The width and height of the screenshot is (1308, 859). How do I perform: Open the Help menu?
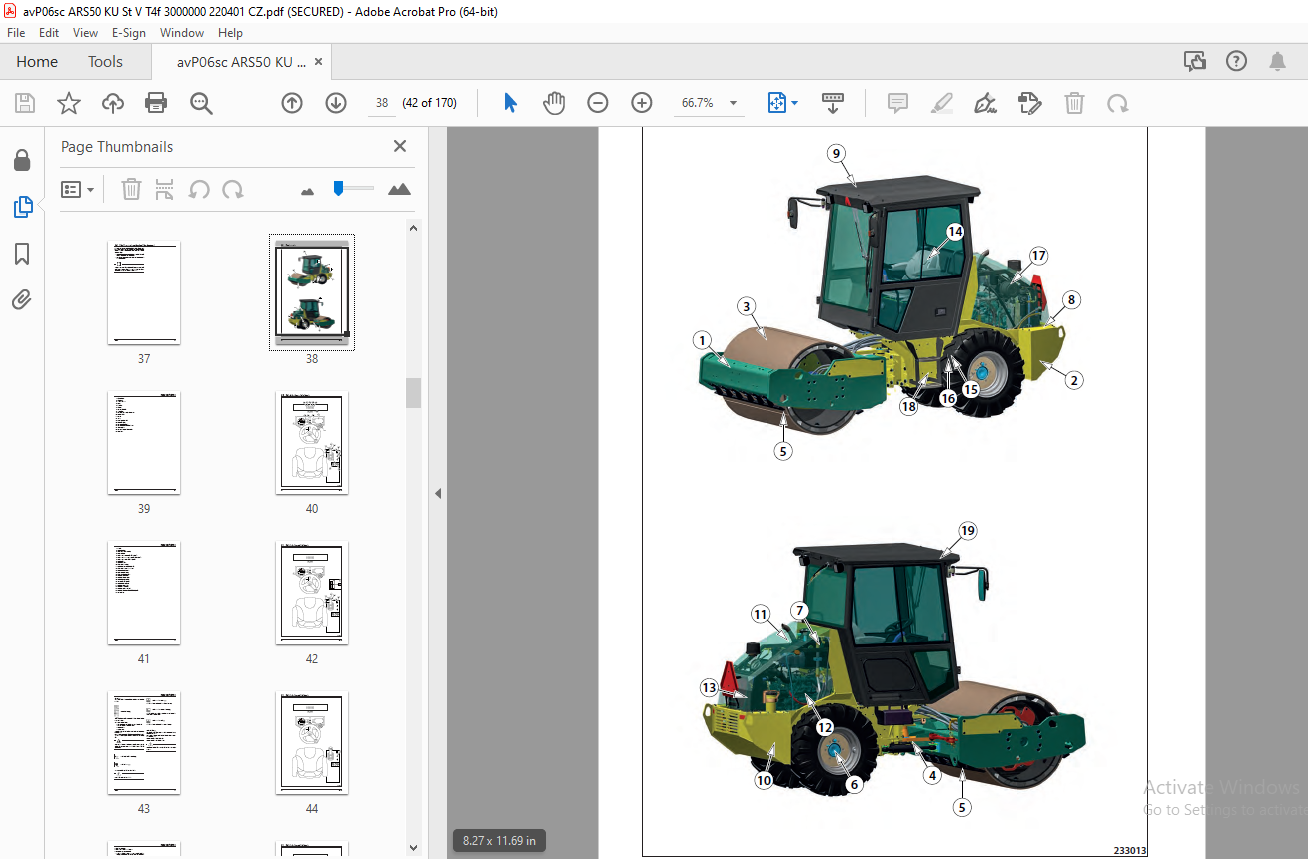(x=230, y=33)
